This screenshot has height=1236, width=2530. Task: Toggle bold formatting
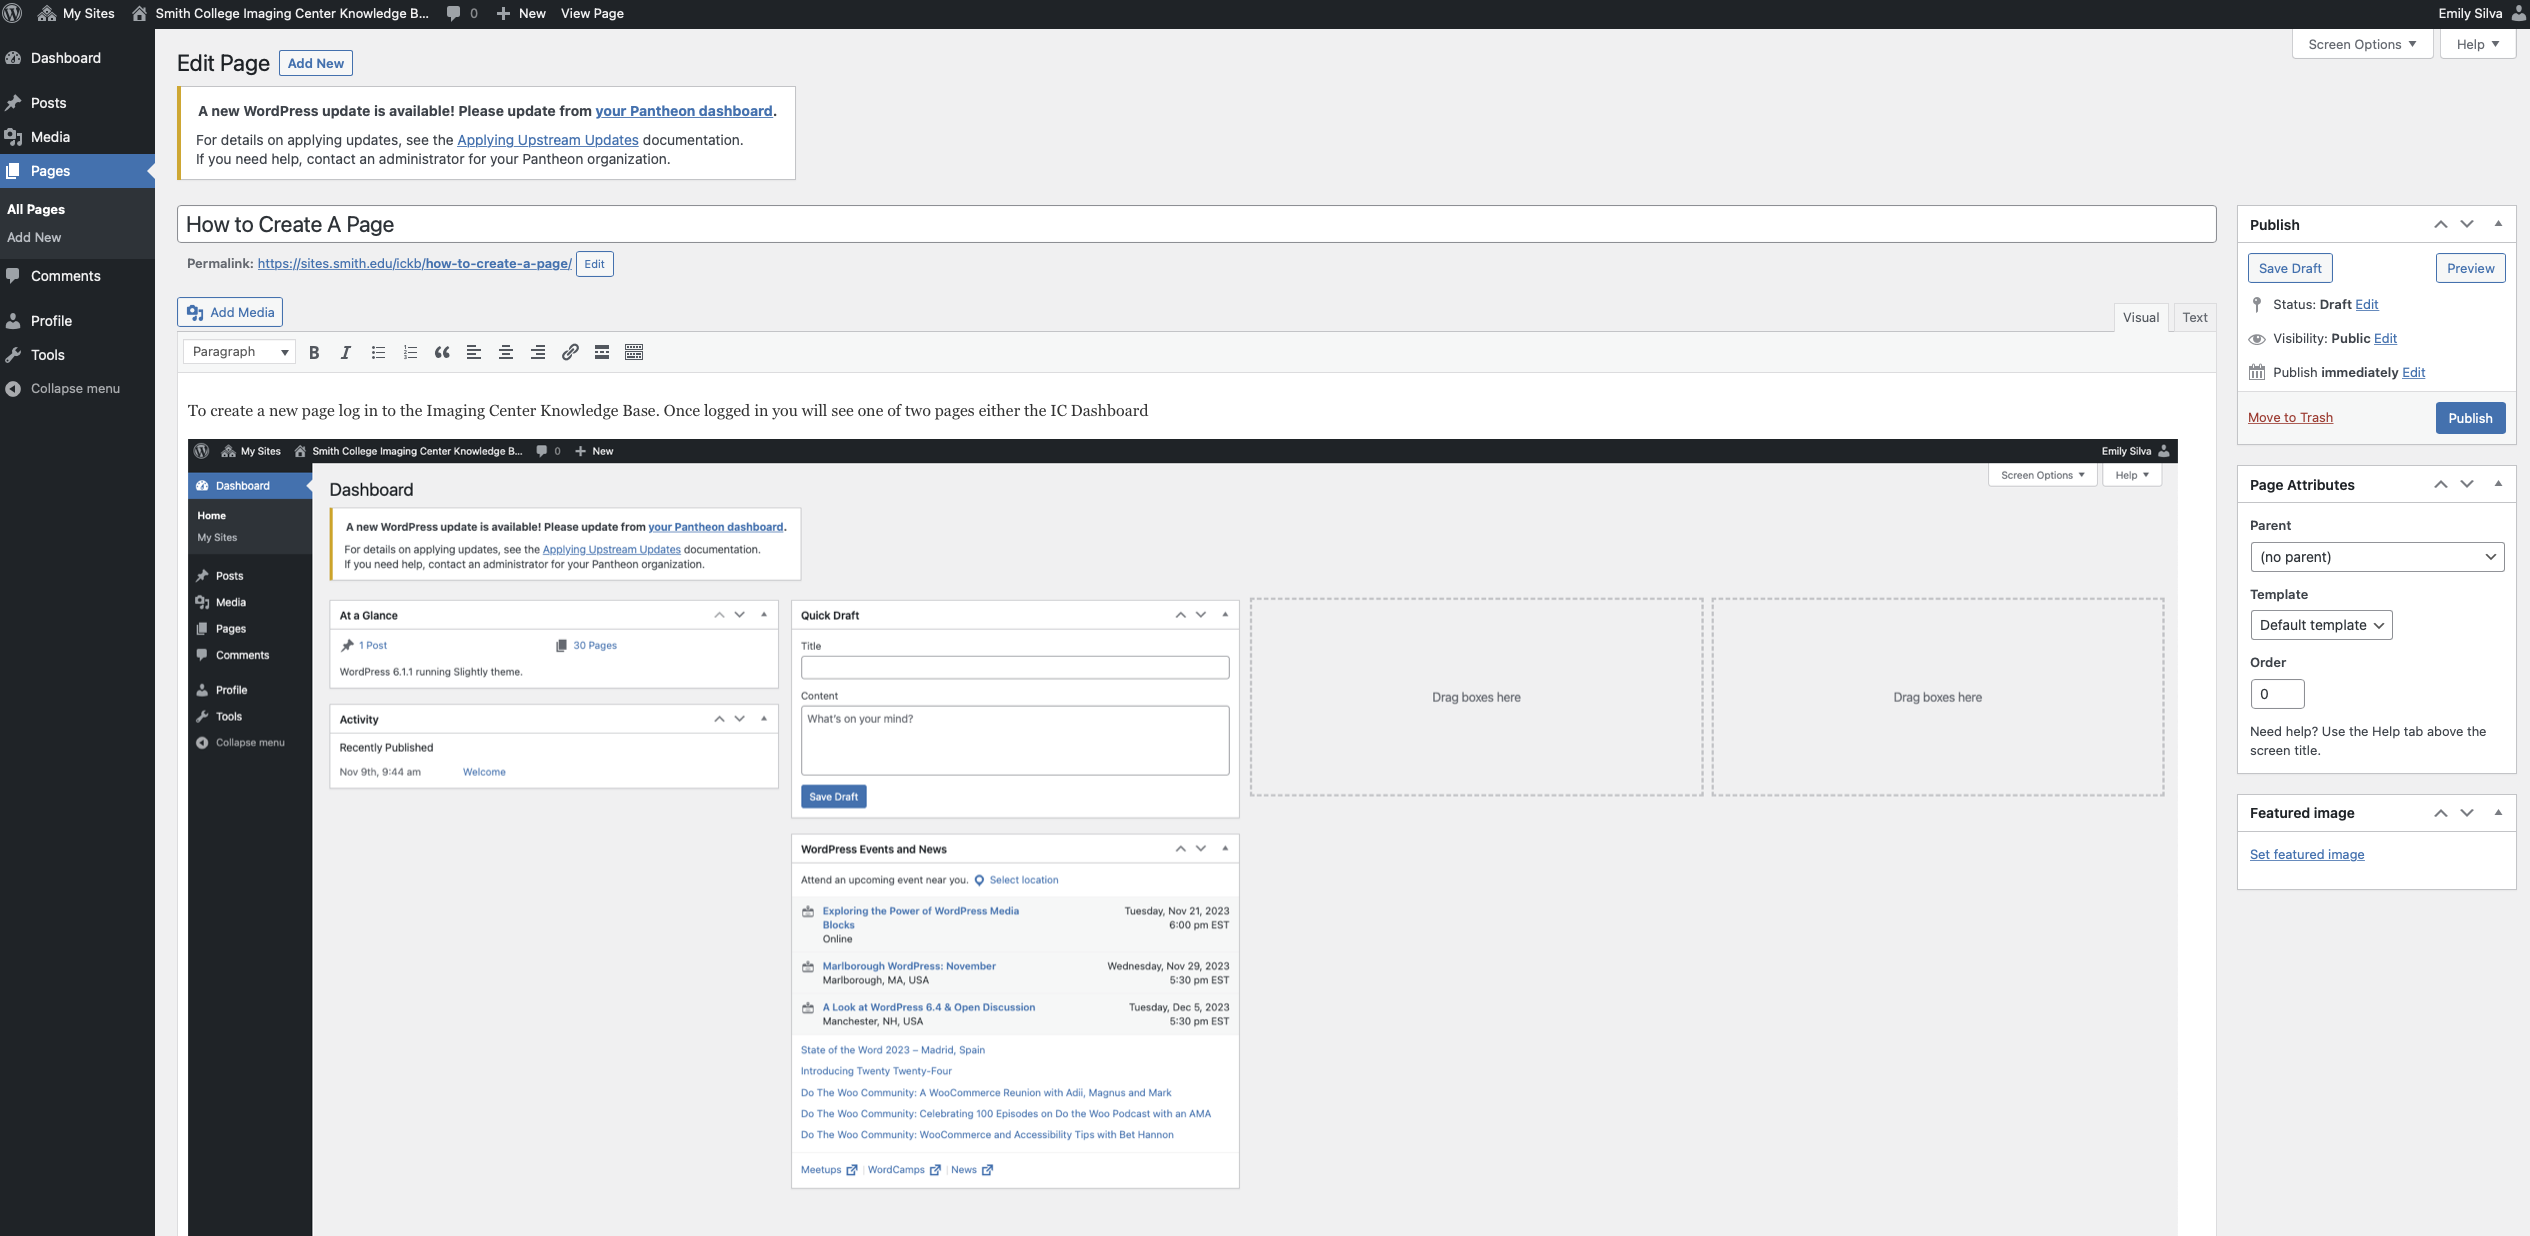[314, 352]
